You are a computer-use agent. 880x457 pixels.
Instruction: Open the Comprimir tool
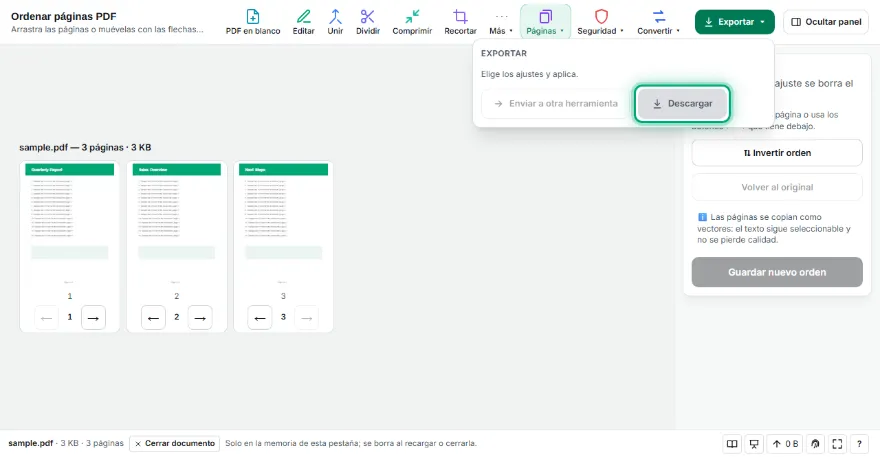(412, 22)
